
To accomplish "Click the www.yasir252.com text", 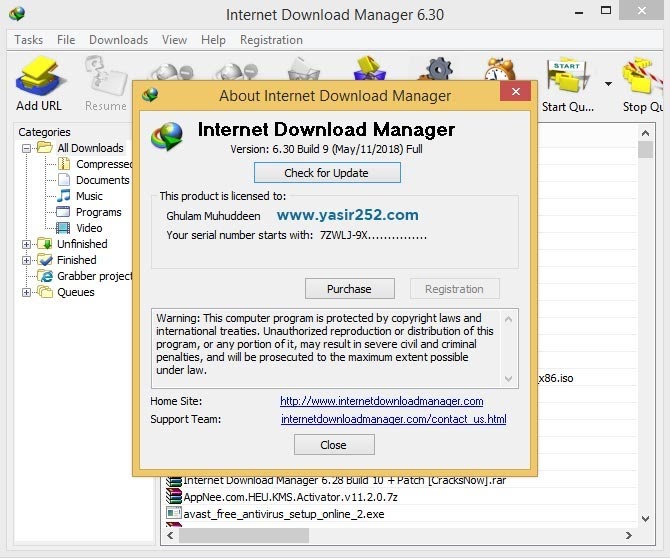I will tap(347, 214).
